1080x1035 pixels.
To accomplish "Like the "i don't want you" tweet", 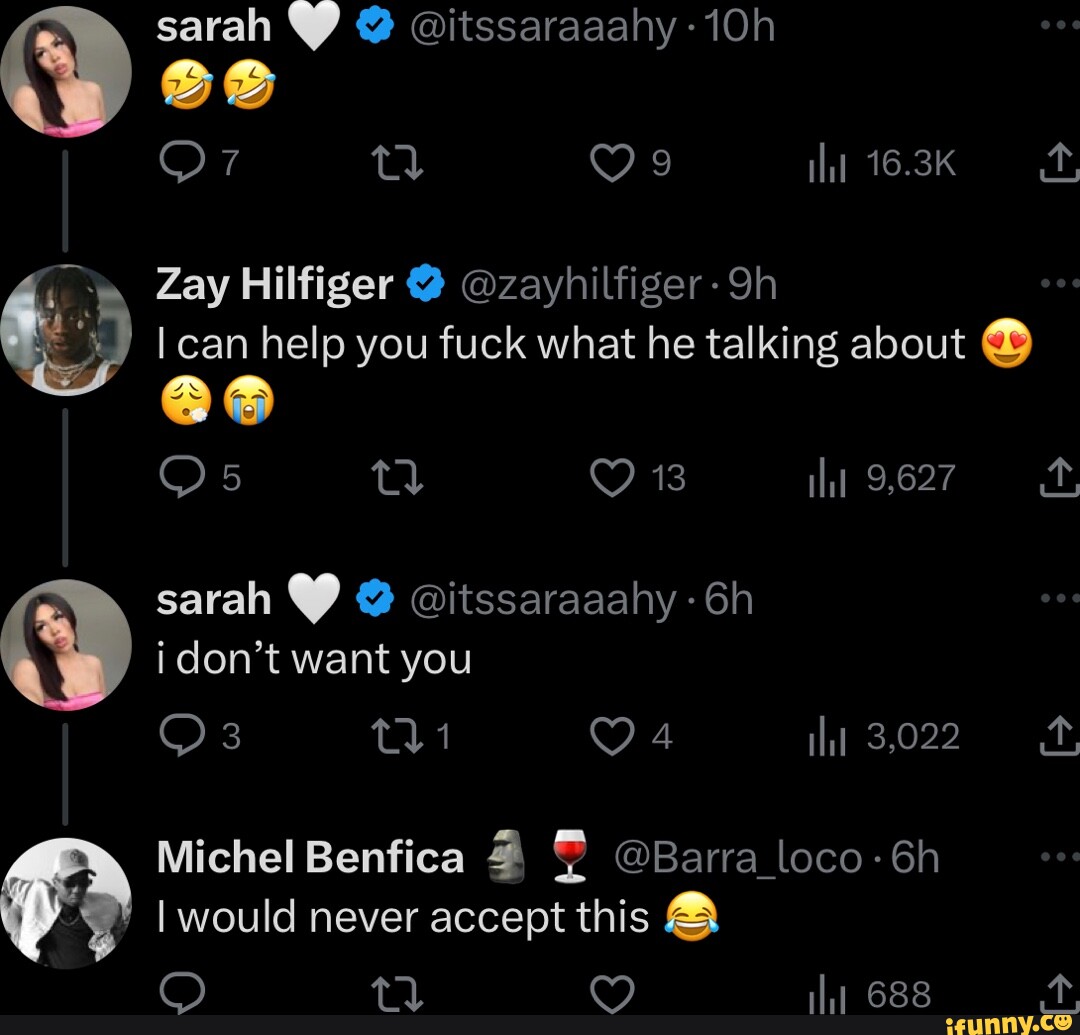I will 613,737.
